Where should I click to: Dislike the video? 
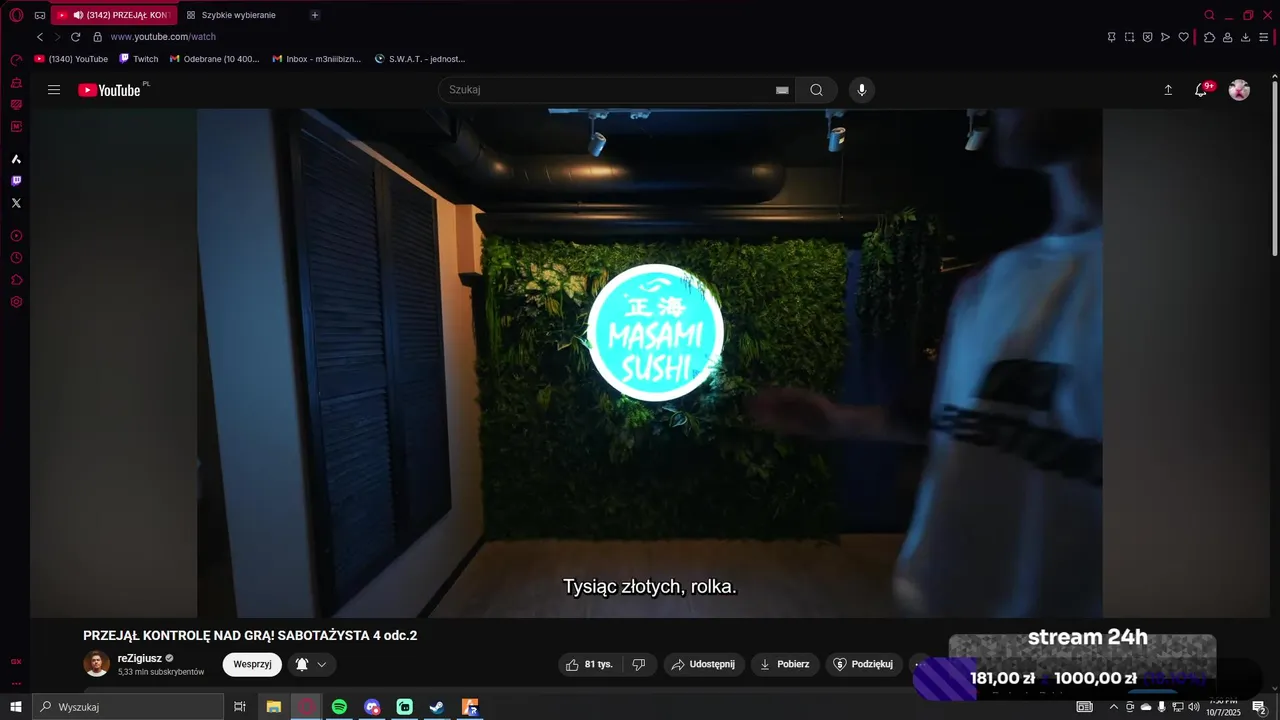639,664
